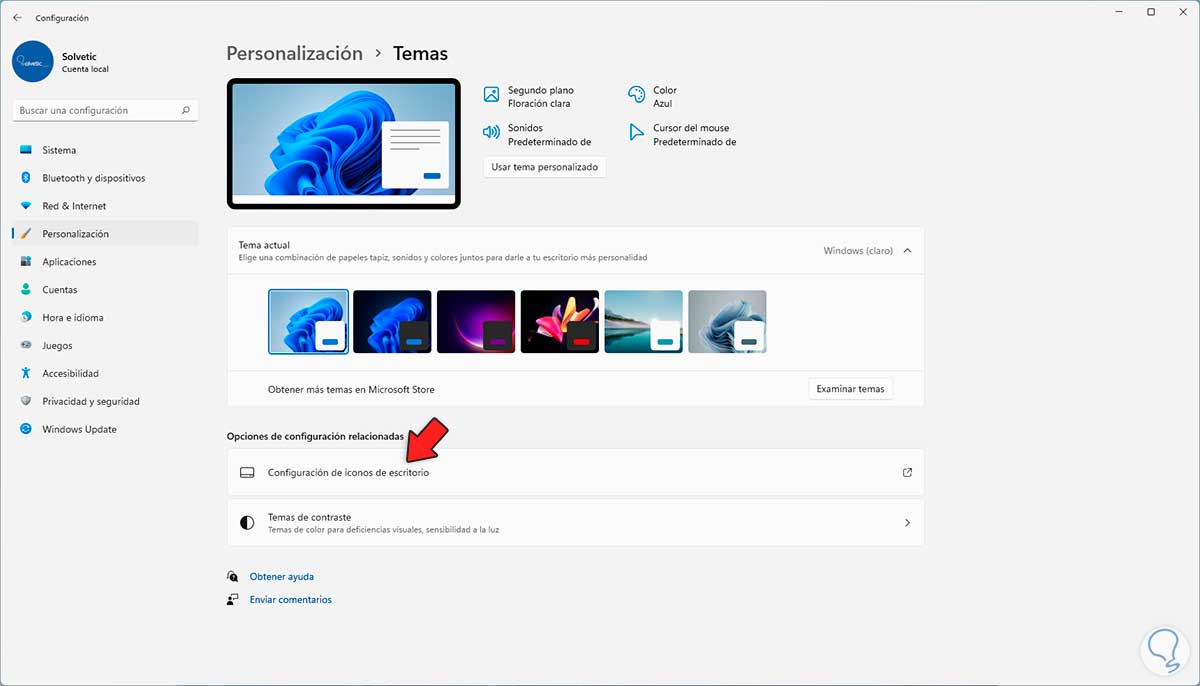
Task: Go back with the Configuración arrow
Action: point(17,18)
